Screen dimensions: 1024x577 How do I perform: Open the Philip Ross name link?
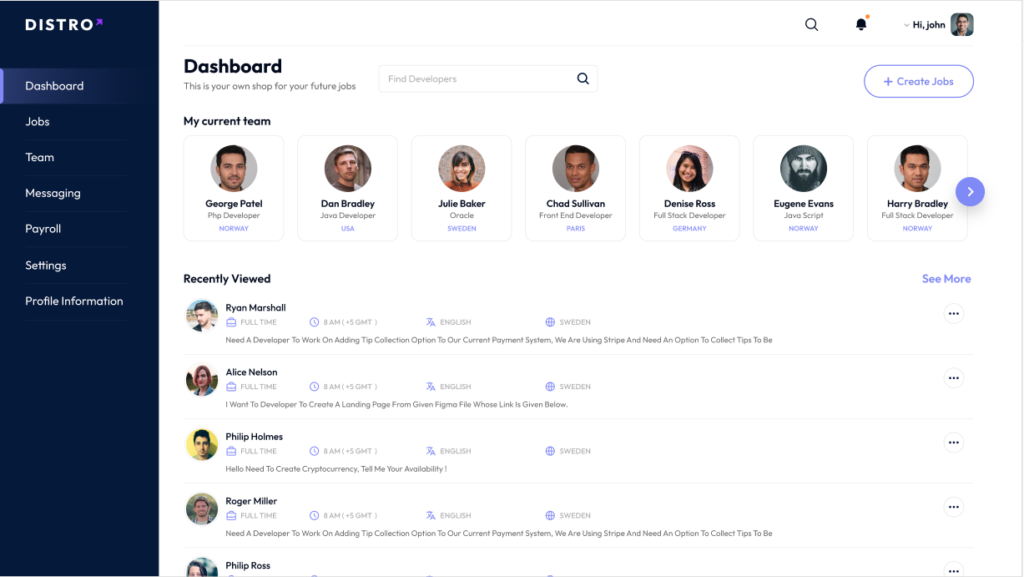pos(248,565)
